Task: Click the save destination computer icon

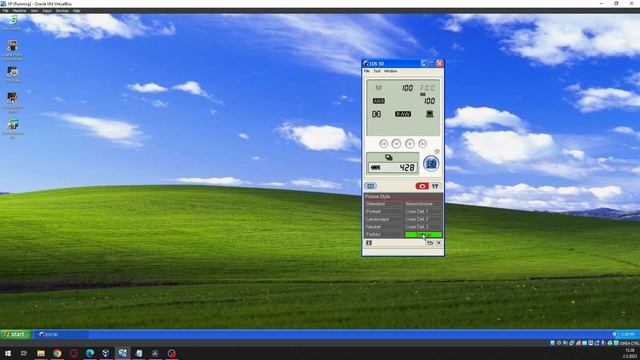Action: (429, 114)
